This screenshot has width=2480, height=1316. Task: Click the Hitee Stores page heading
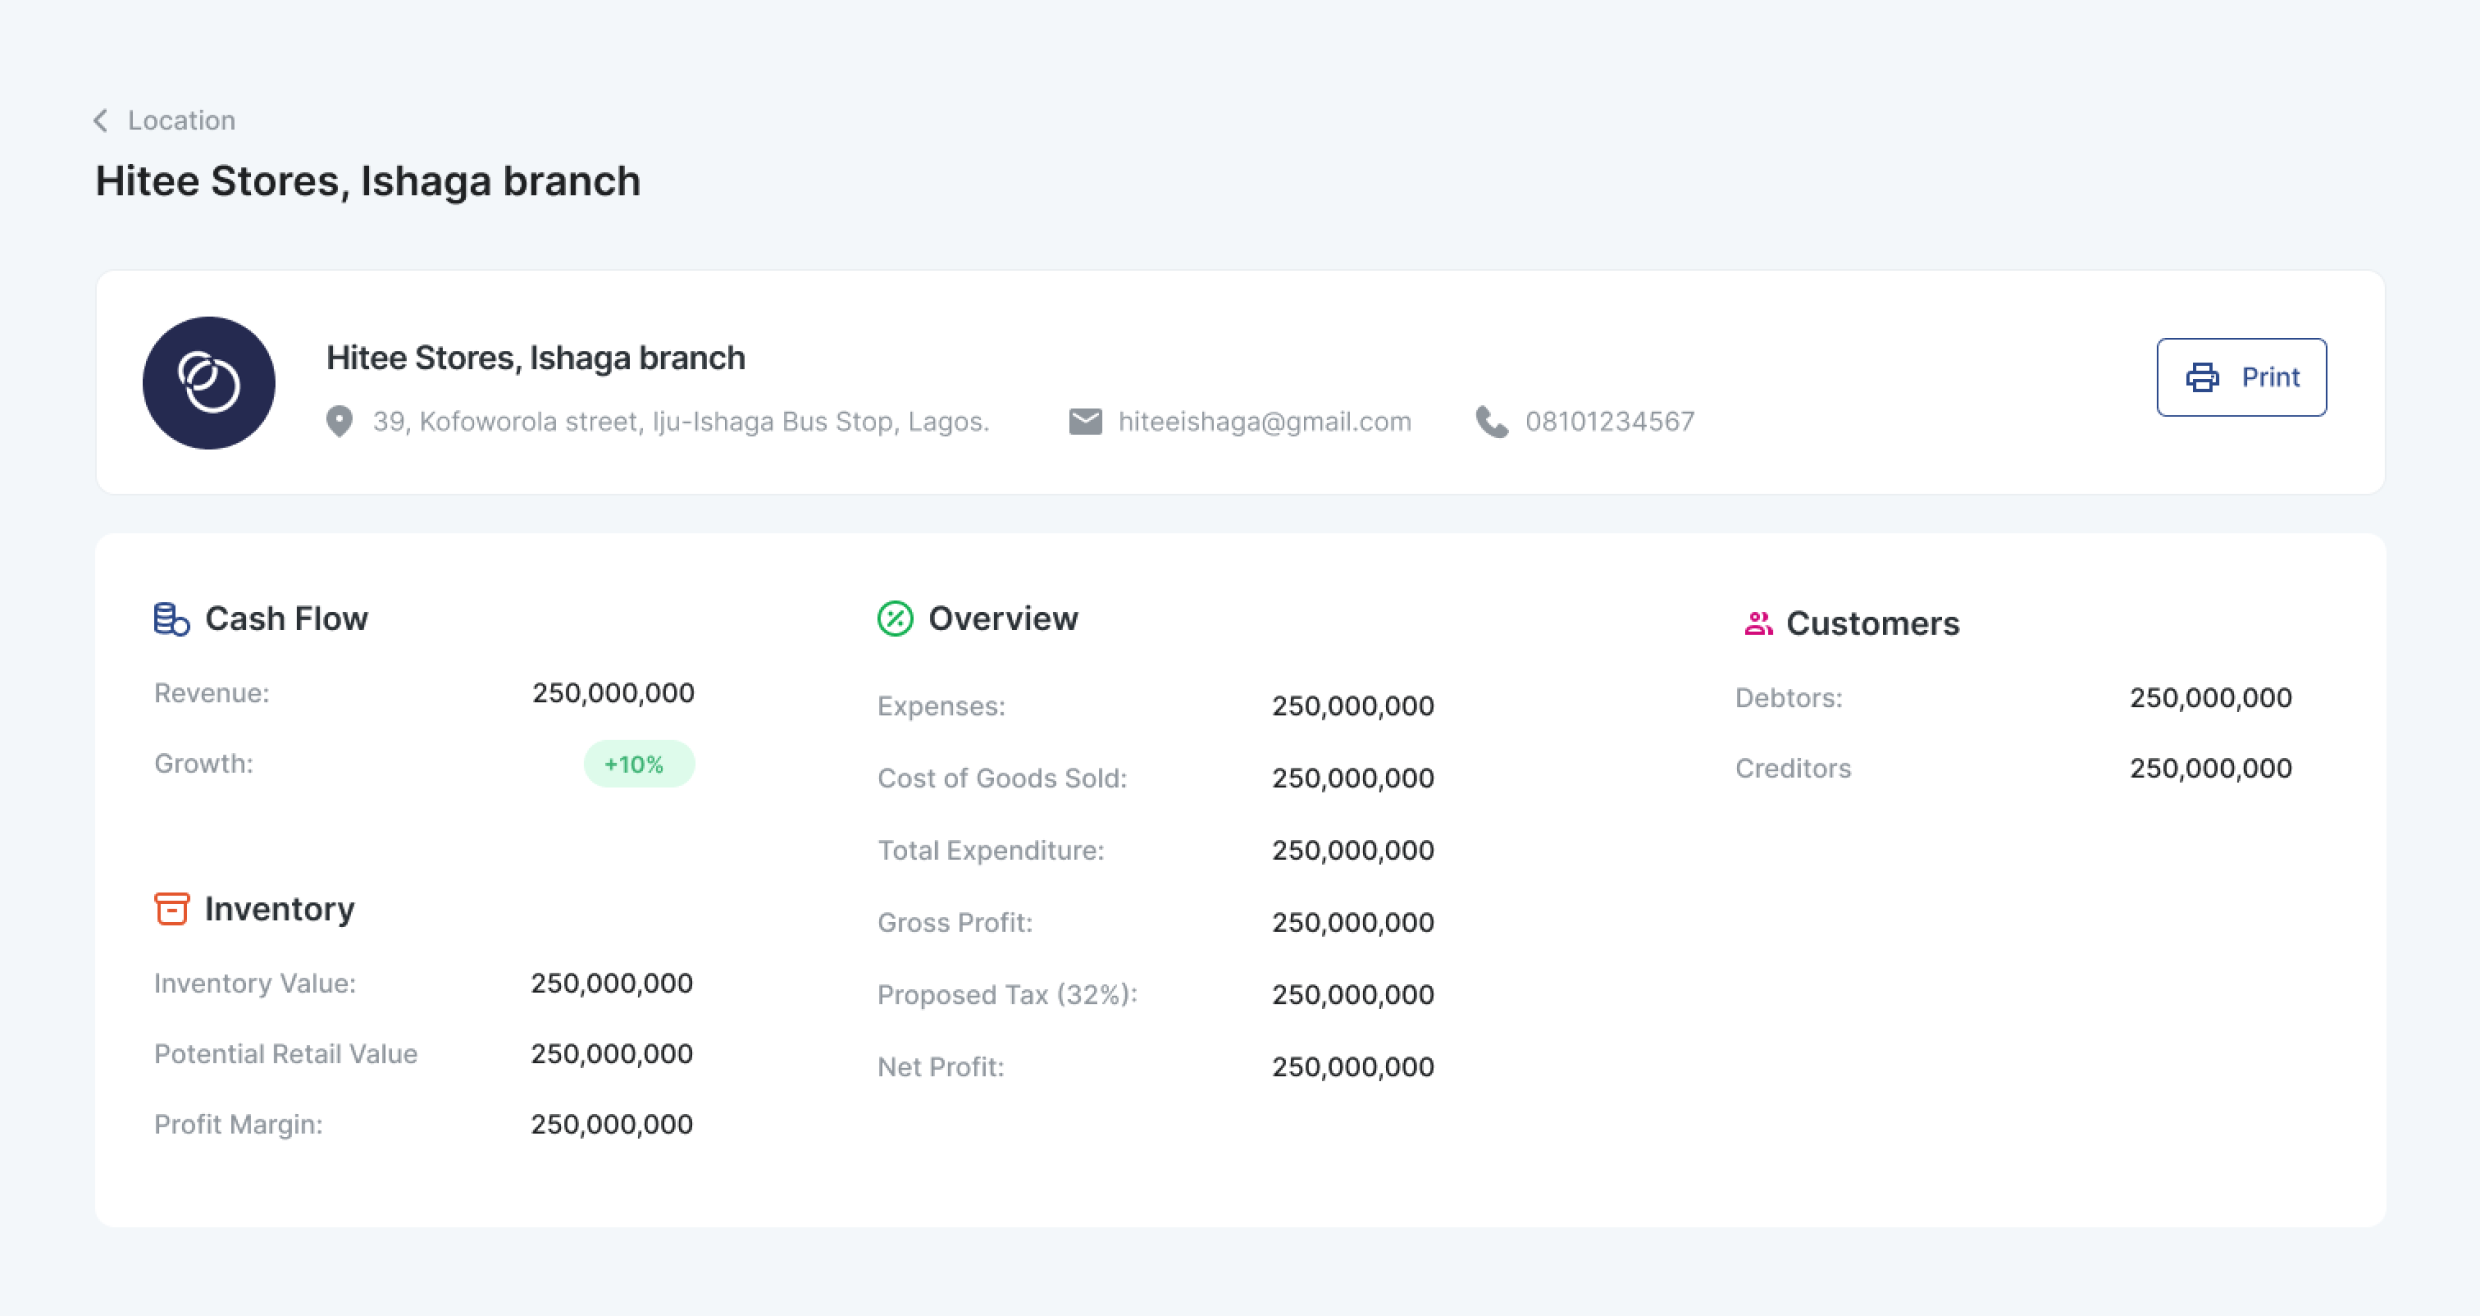(368, 182)
